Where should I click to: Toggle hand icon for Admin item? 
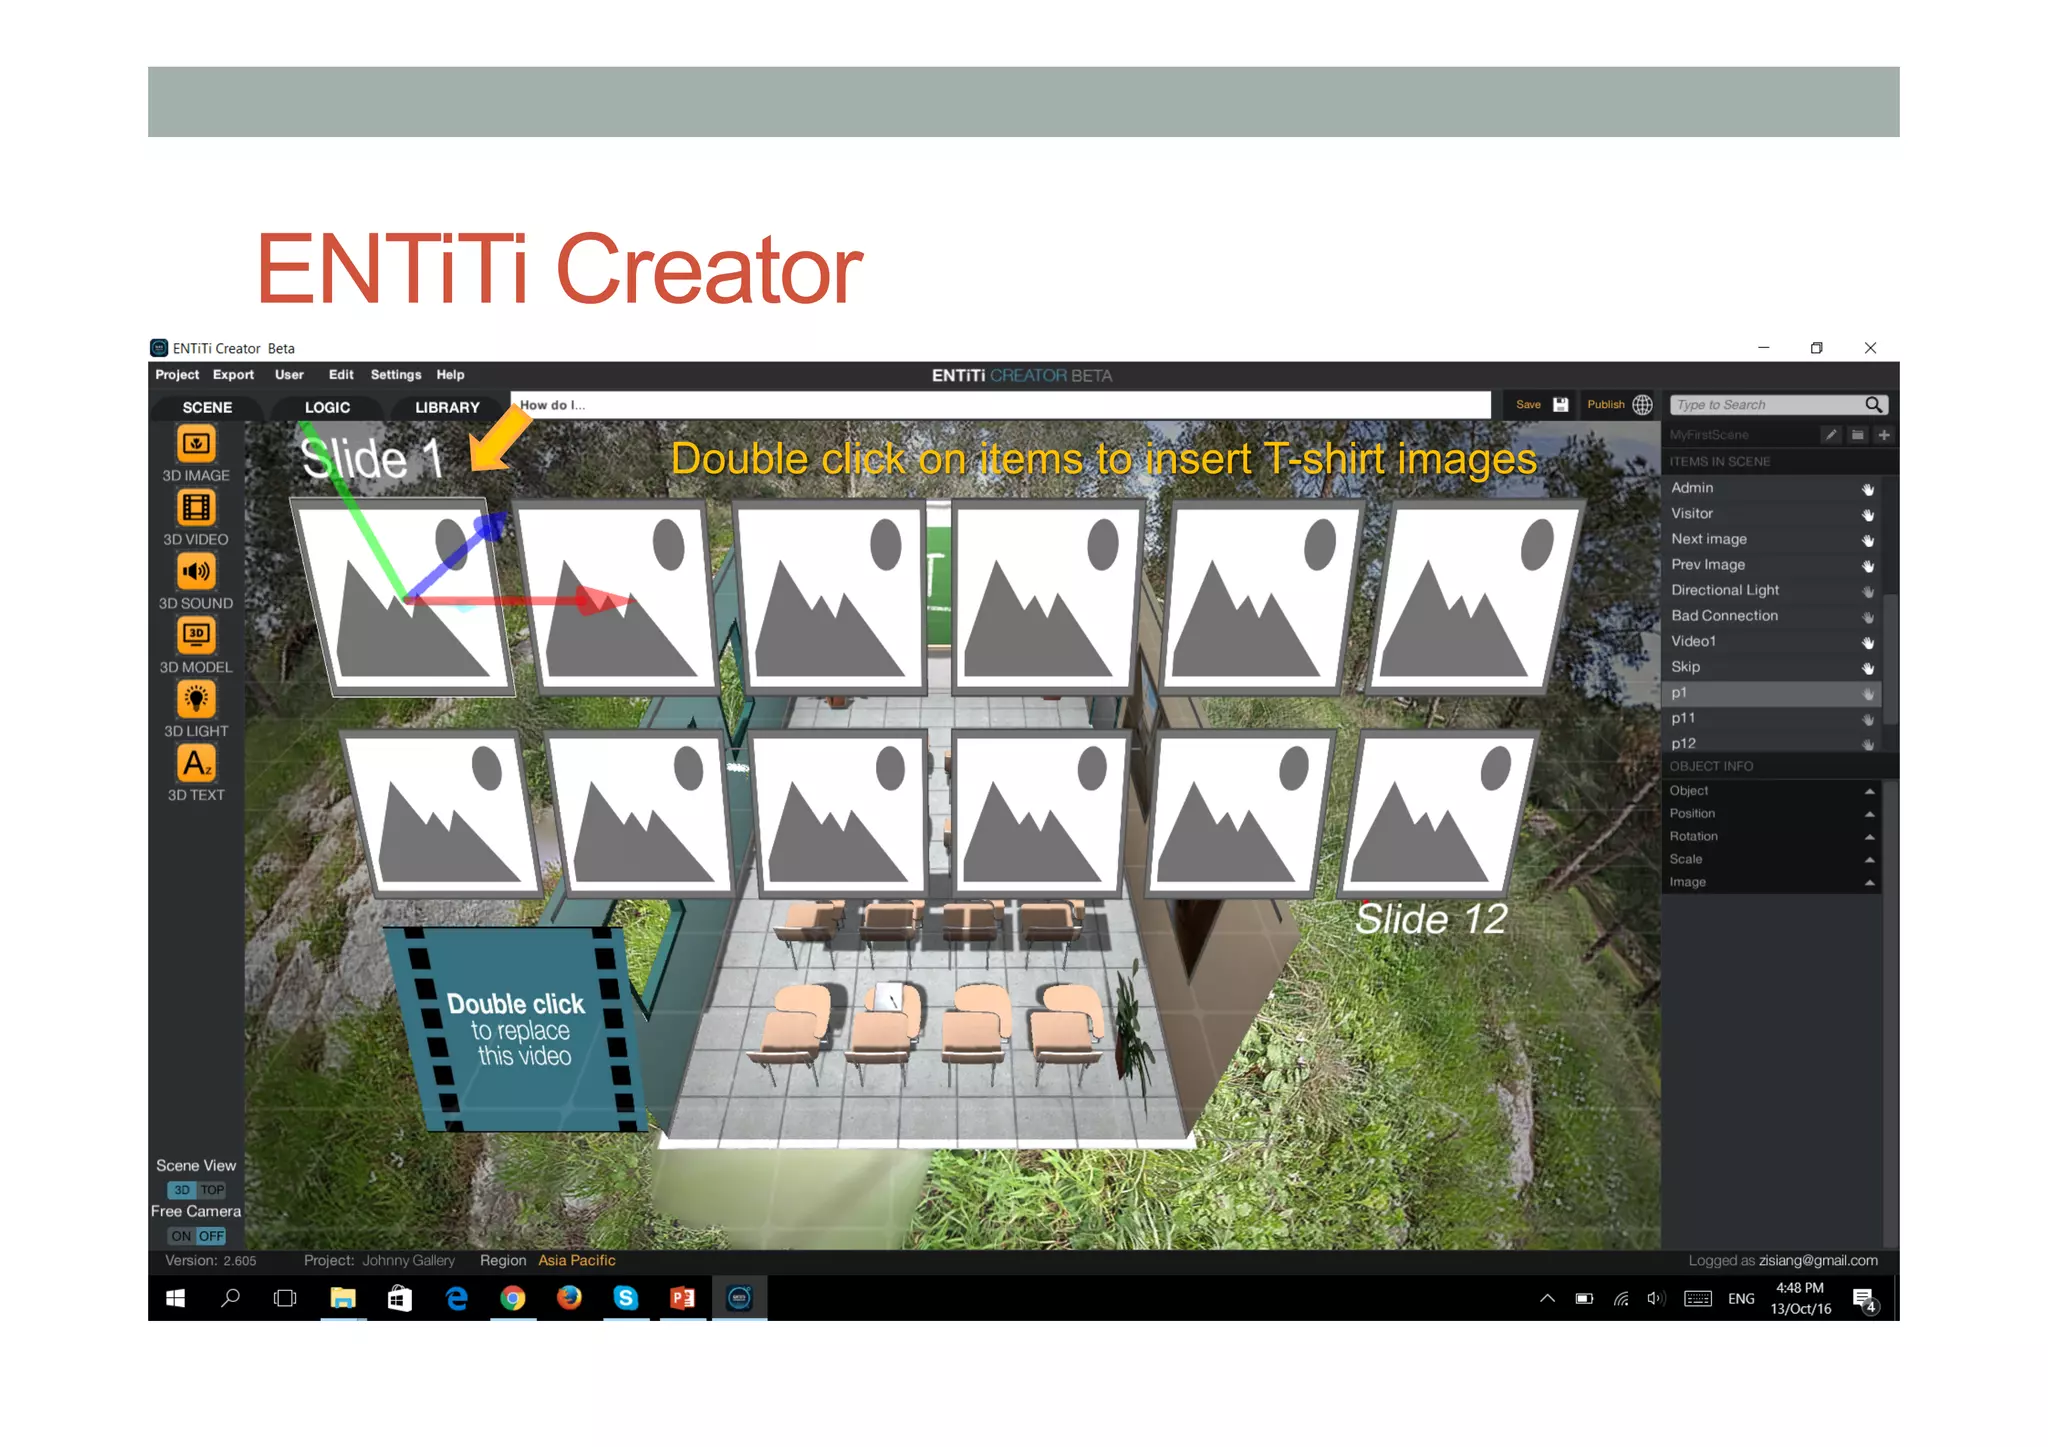(1867, 489)
